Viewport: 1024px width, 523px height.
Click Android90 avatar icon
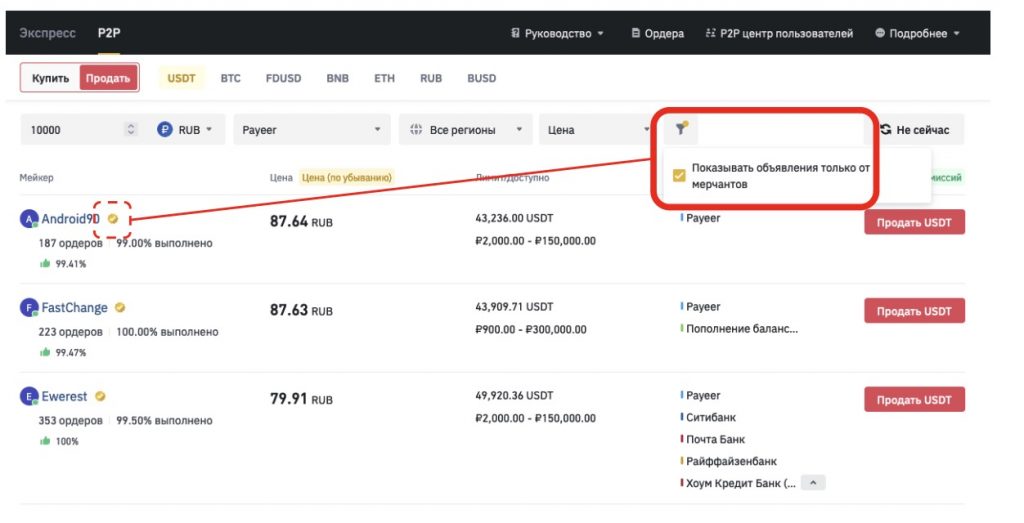click(29, 219)
